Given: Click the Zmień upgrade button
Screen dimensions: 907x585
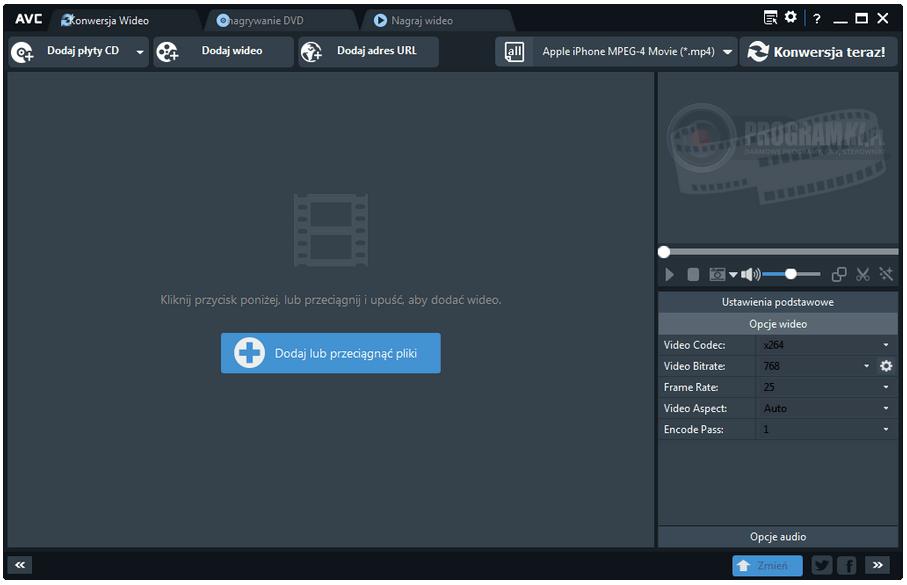Looking at the screenshot, I should tap(768, 566).
